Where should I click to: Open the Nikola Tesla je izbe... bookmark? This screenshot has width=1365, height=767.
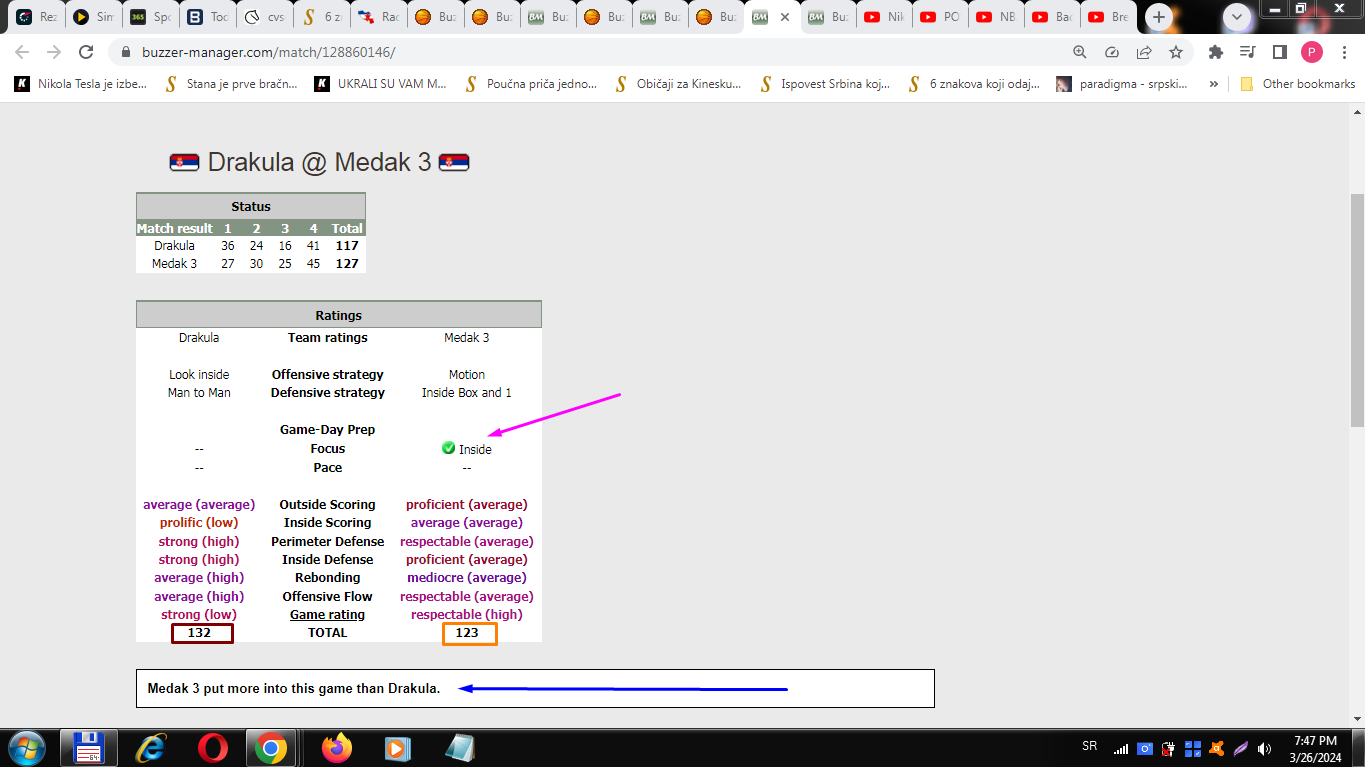pyautogui.click(x=81, y=84)
